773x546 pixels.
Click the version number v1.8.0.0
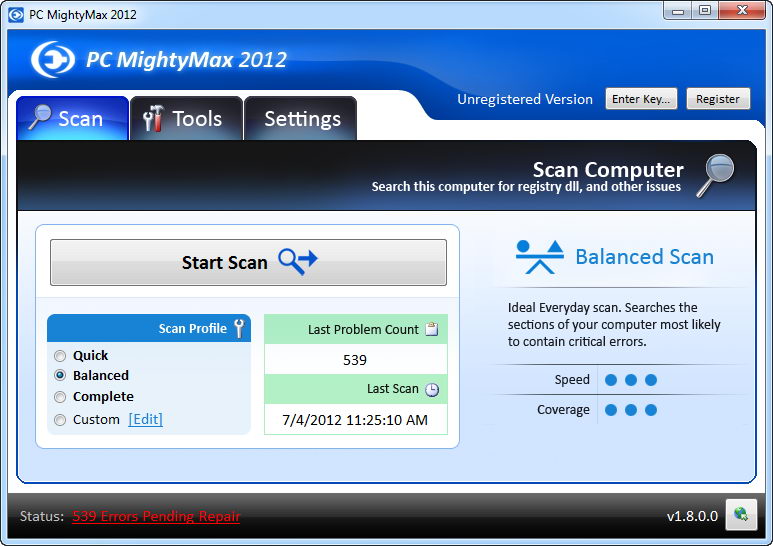click(x=692, y=516)
